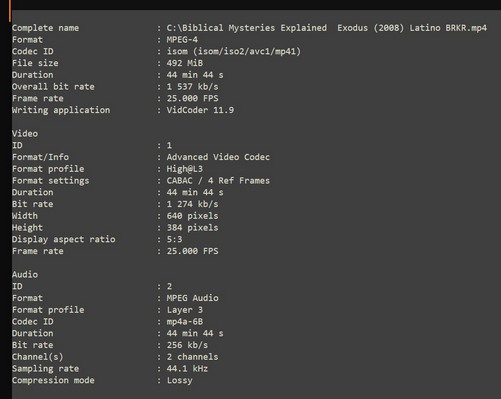501x399 pixels.
Task: Click the Audio section heading
Action: point(25,275)
